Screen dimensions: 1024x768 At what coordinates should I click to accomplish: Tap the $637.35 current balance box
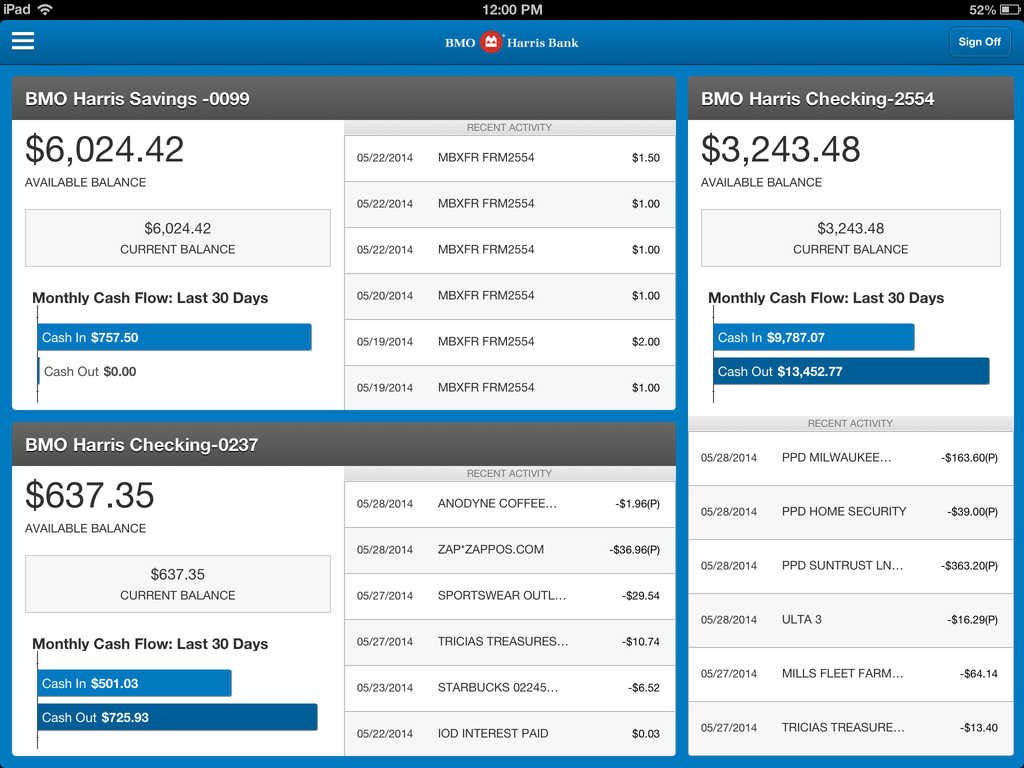[178, 584]
